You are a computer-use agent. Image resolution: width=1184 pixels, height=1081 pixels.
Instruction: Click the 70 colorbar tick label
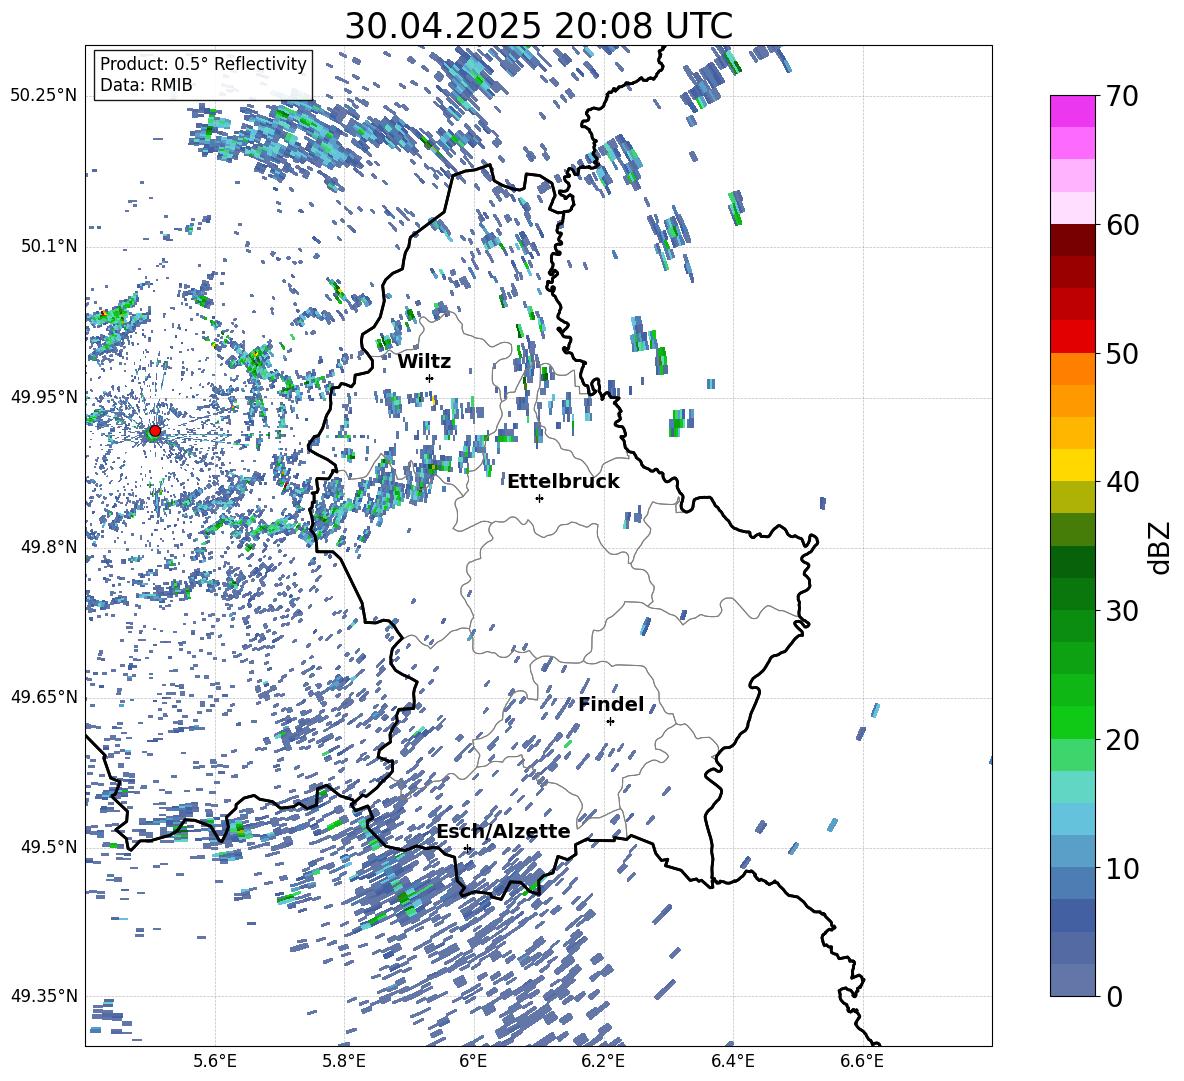1122,97
